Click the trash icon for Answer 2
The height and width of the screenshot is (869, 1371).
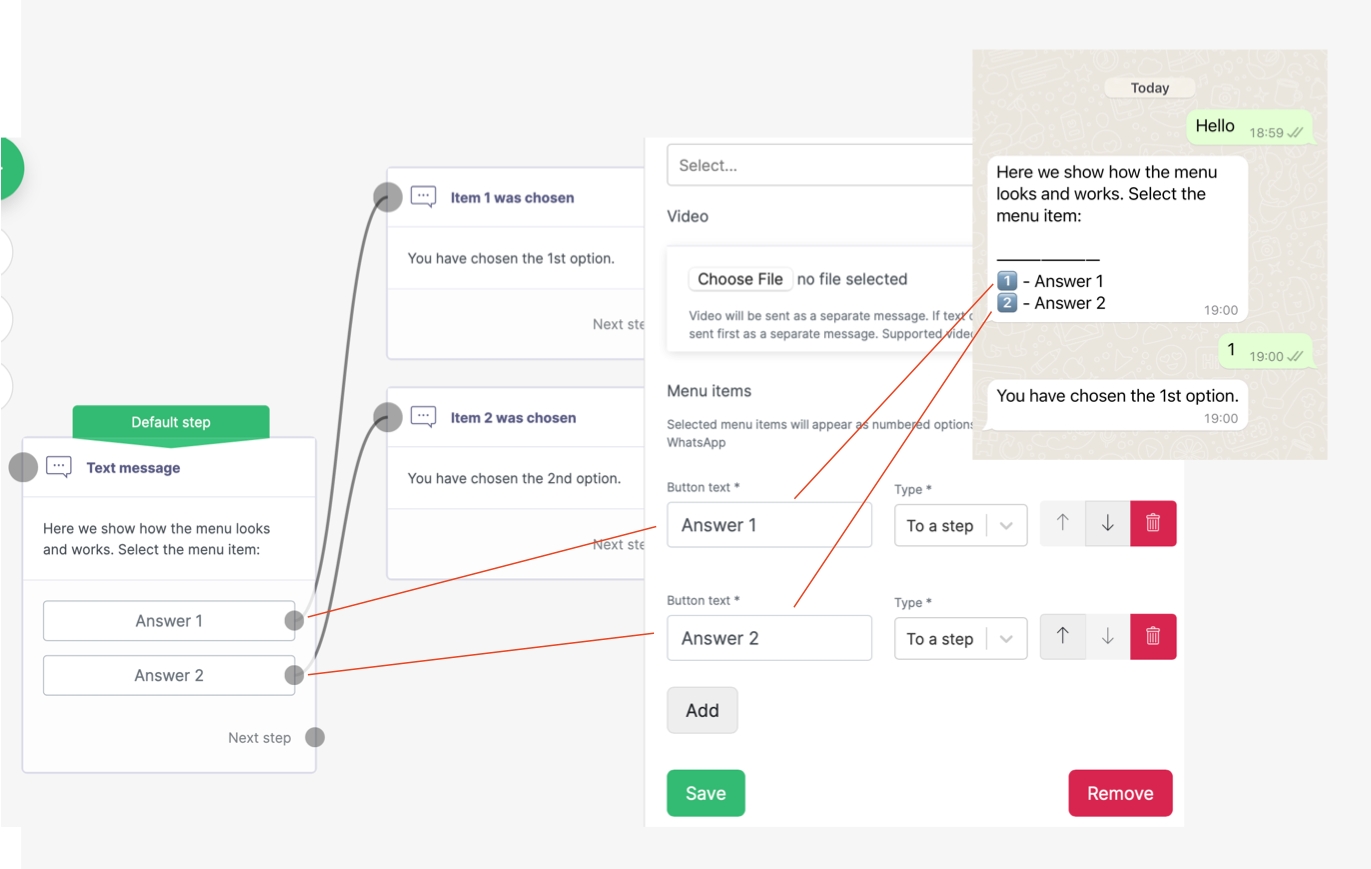1153,637
